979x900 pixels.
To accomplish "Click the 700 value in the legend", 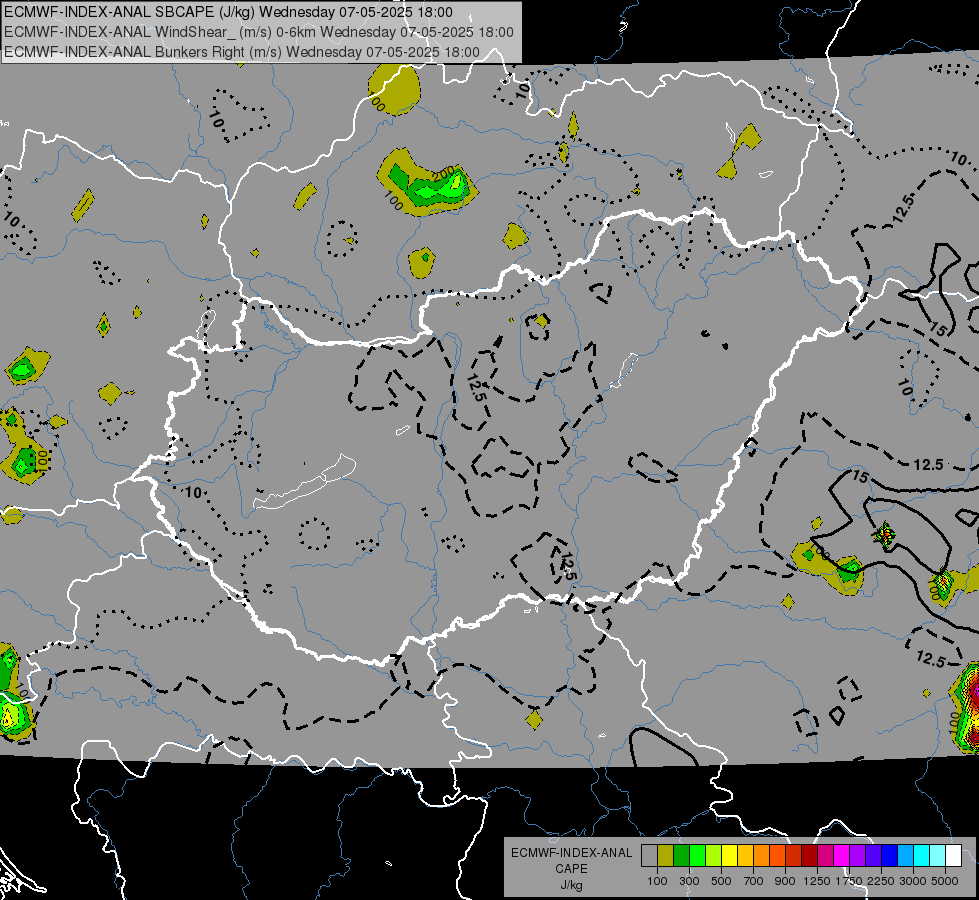I will coord(754,881).
